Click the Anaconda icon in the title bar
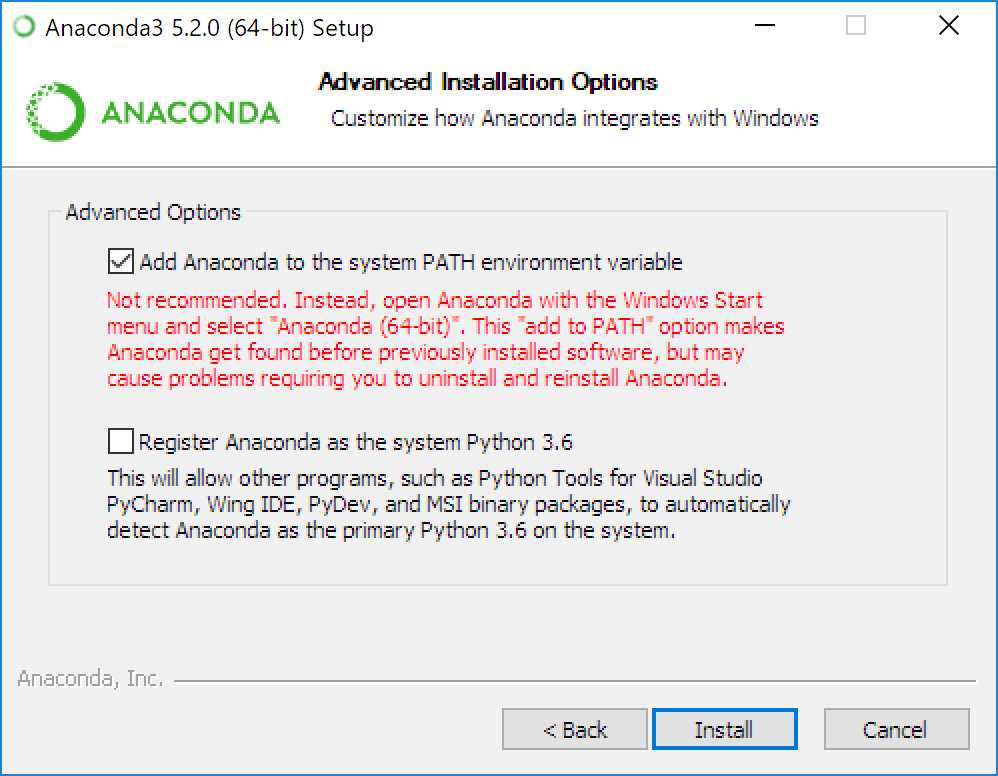 [x=24, y=27]
